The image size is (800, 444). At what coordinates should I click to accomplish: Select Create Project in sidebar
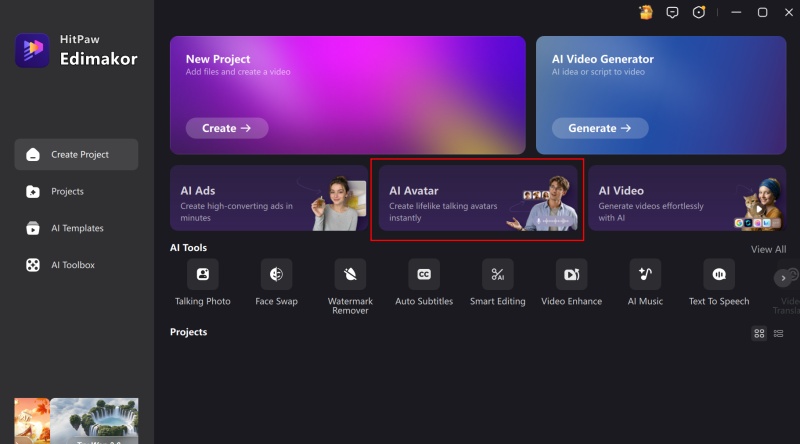tap(77, 155)
